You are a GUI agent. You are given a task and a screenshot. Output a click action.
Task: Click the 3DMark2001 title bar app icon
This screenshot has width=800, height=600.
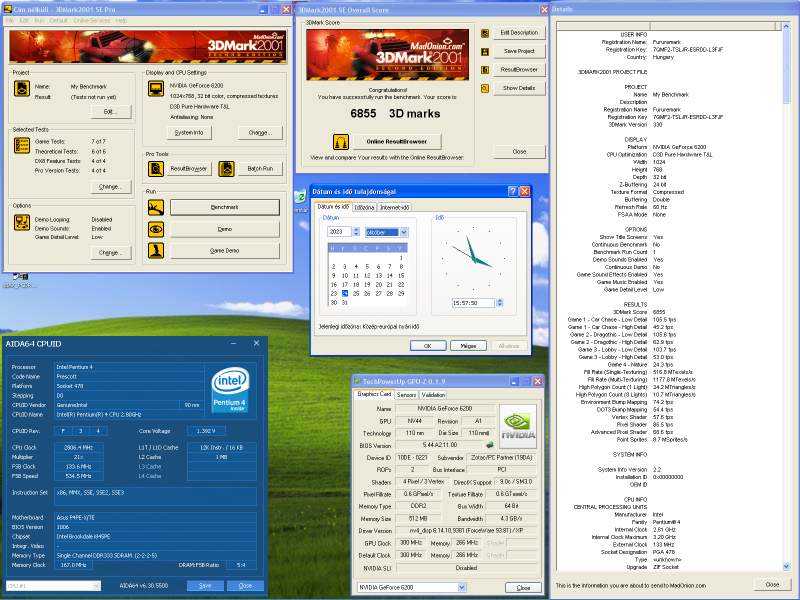[8, 9]
